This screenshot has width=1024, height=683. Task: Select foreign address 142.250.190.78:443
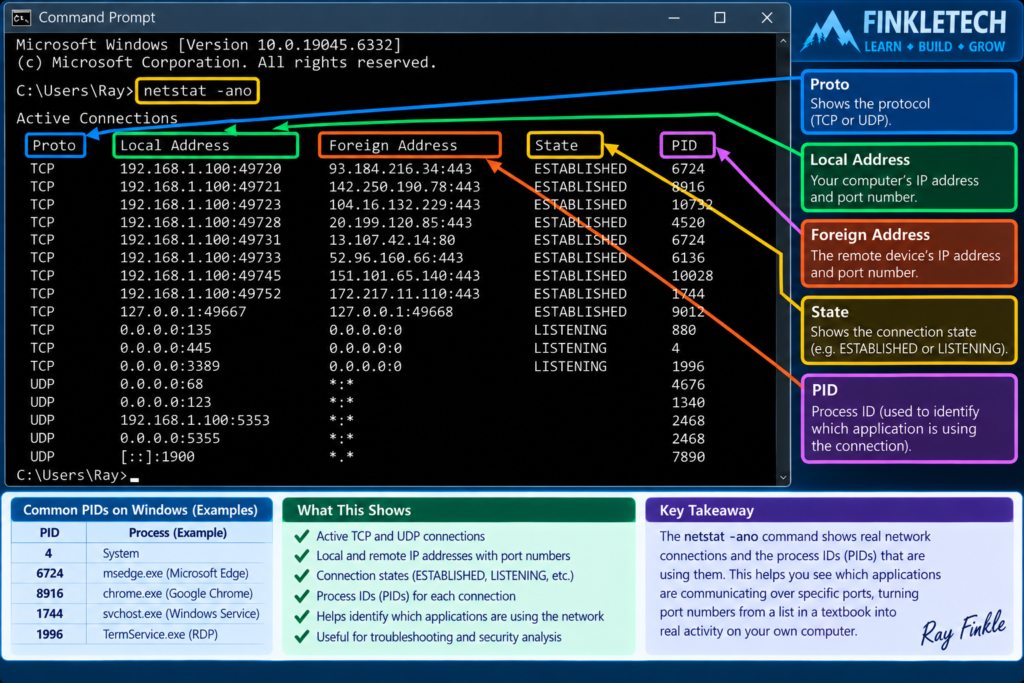[404, 187]
